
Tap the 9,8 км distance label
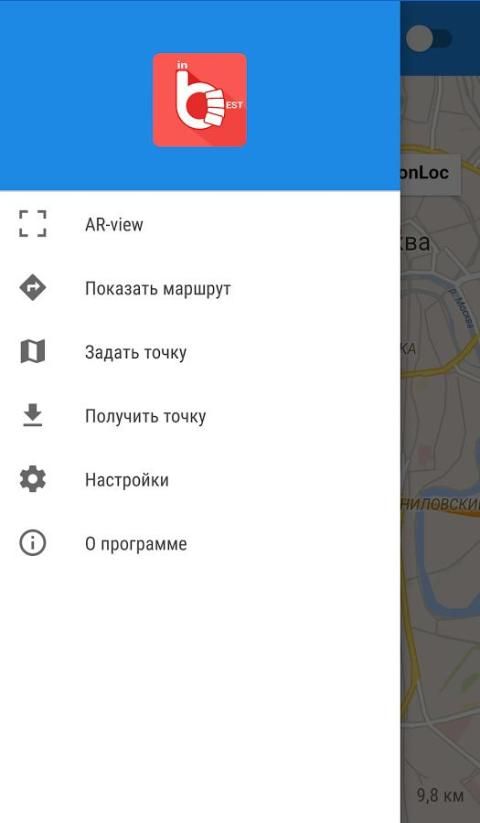tap(440, 795)
